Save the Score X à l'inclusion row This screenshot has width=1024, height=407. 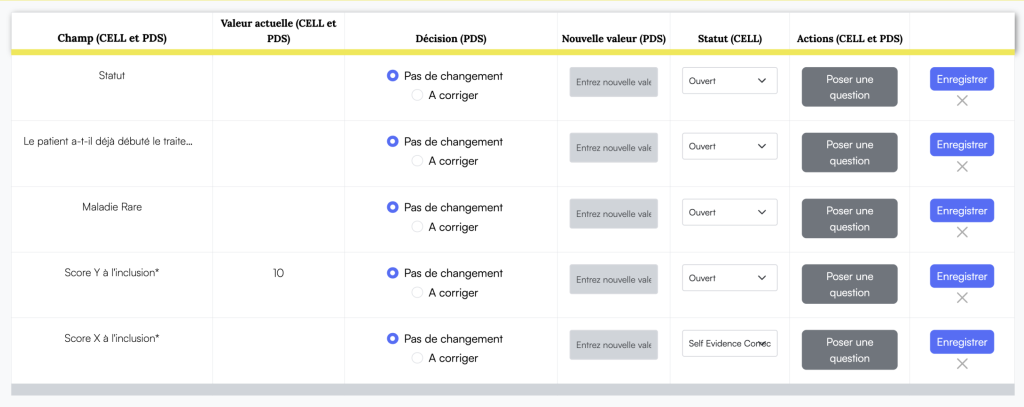(961, 342)
